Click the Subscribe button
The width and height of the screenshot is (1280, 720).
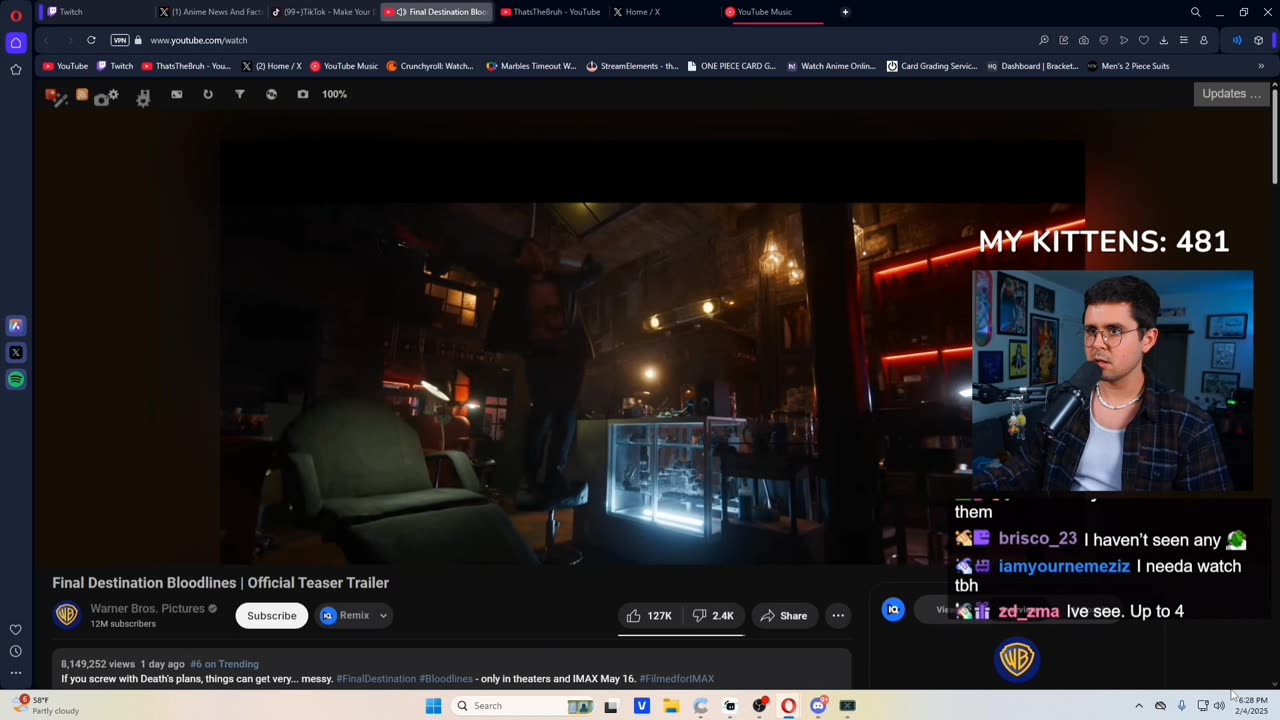[x=272, y=616]
